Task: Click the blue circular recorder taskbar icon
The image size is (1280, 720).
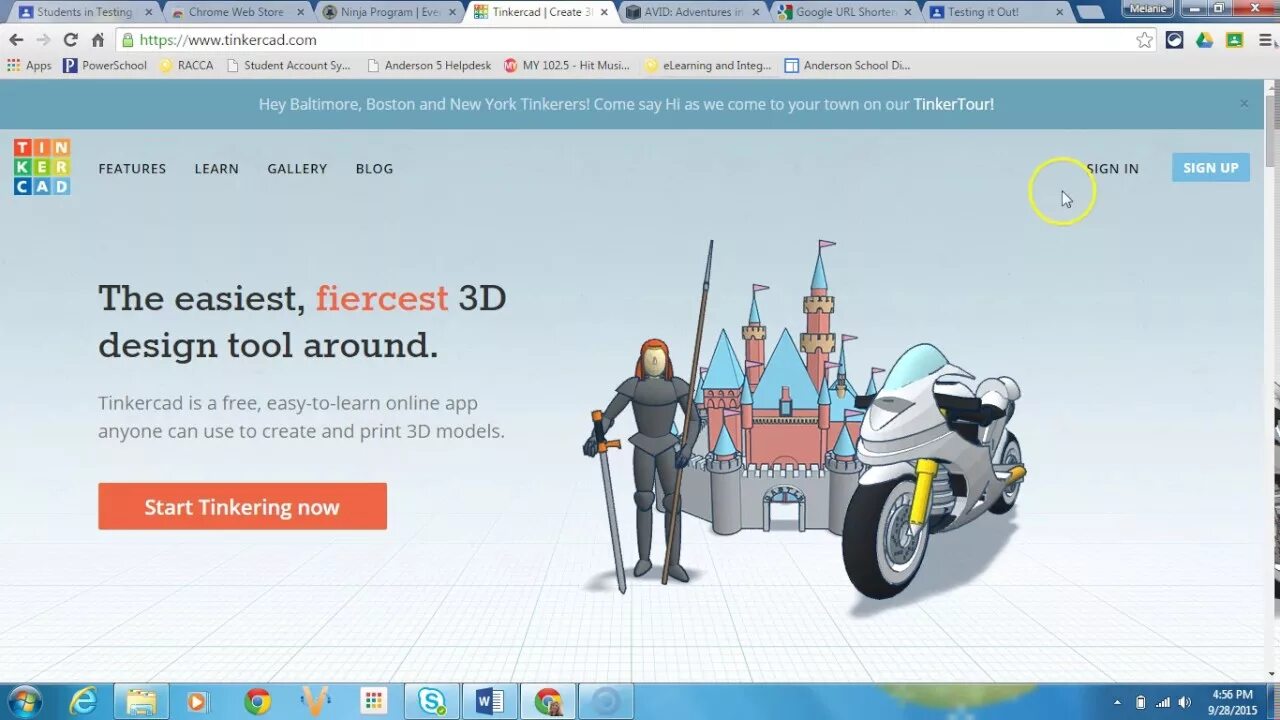Action: (x=606, y=701)
